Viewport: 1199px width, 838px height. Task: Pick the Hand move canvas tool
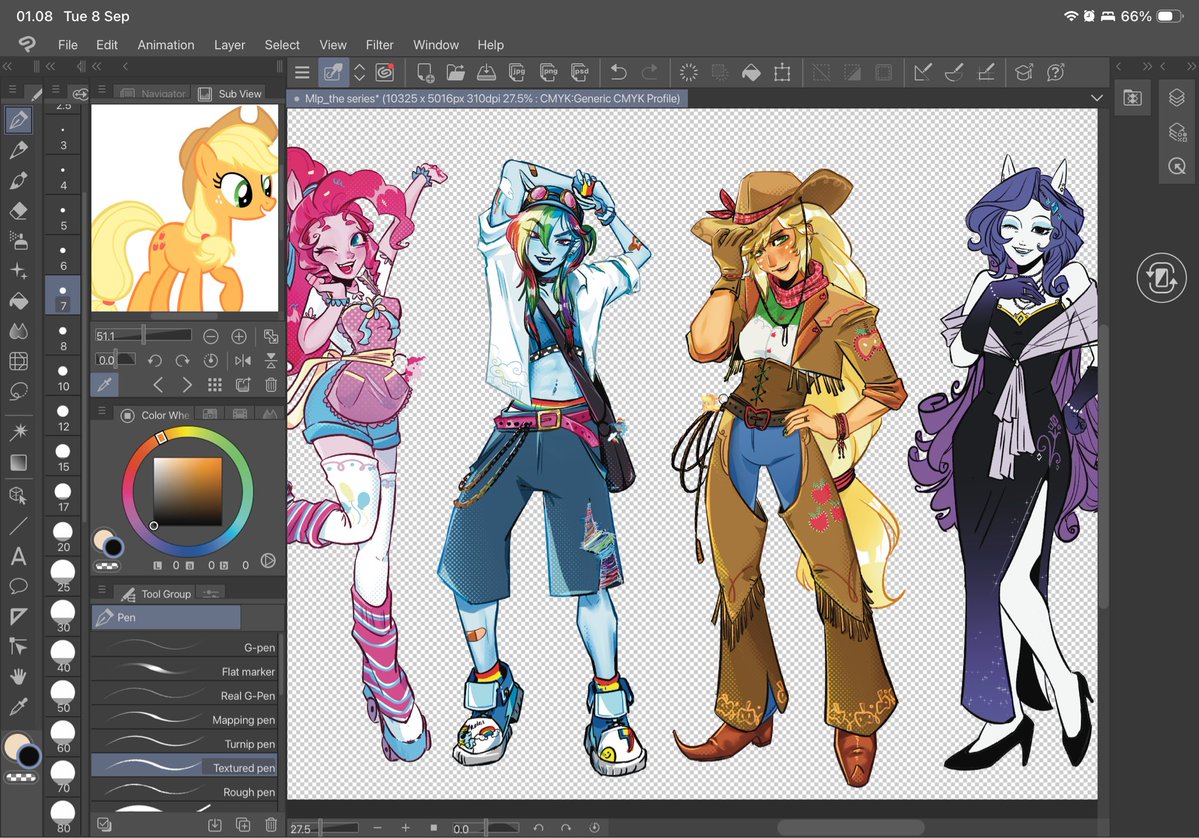pos(18,676)
